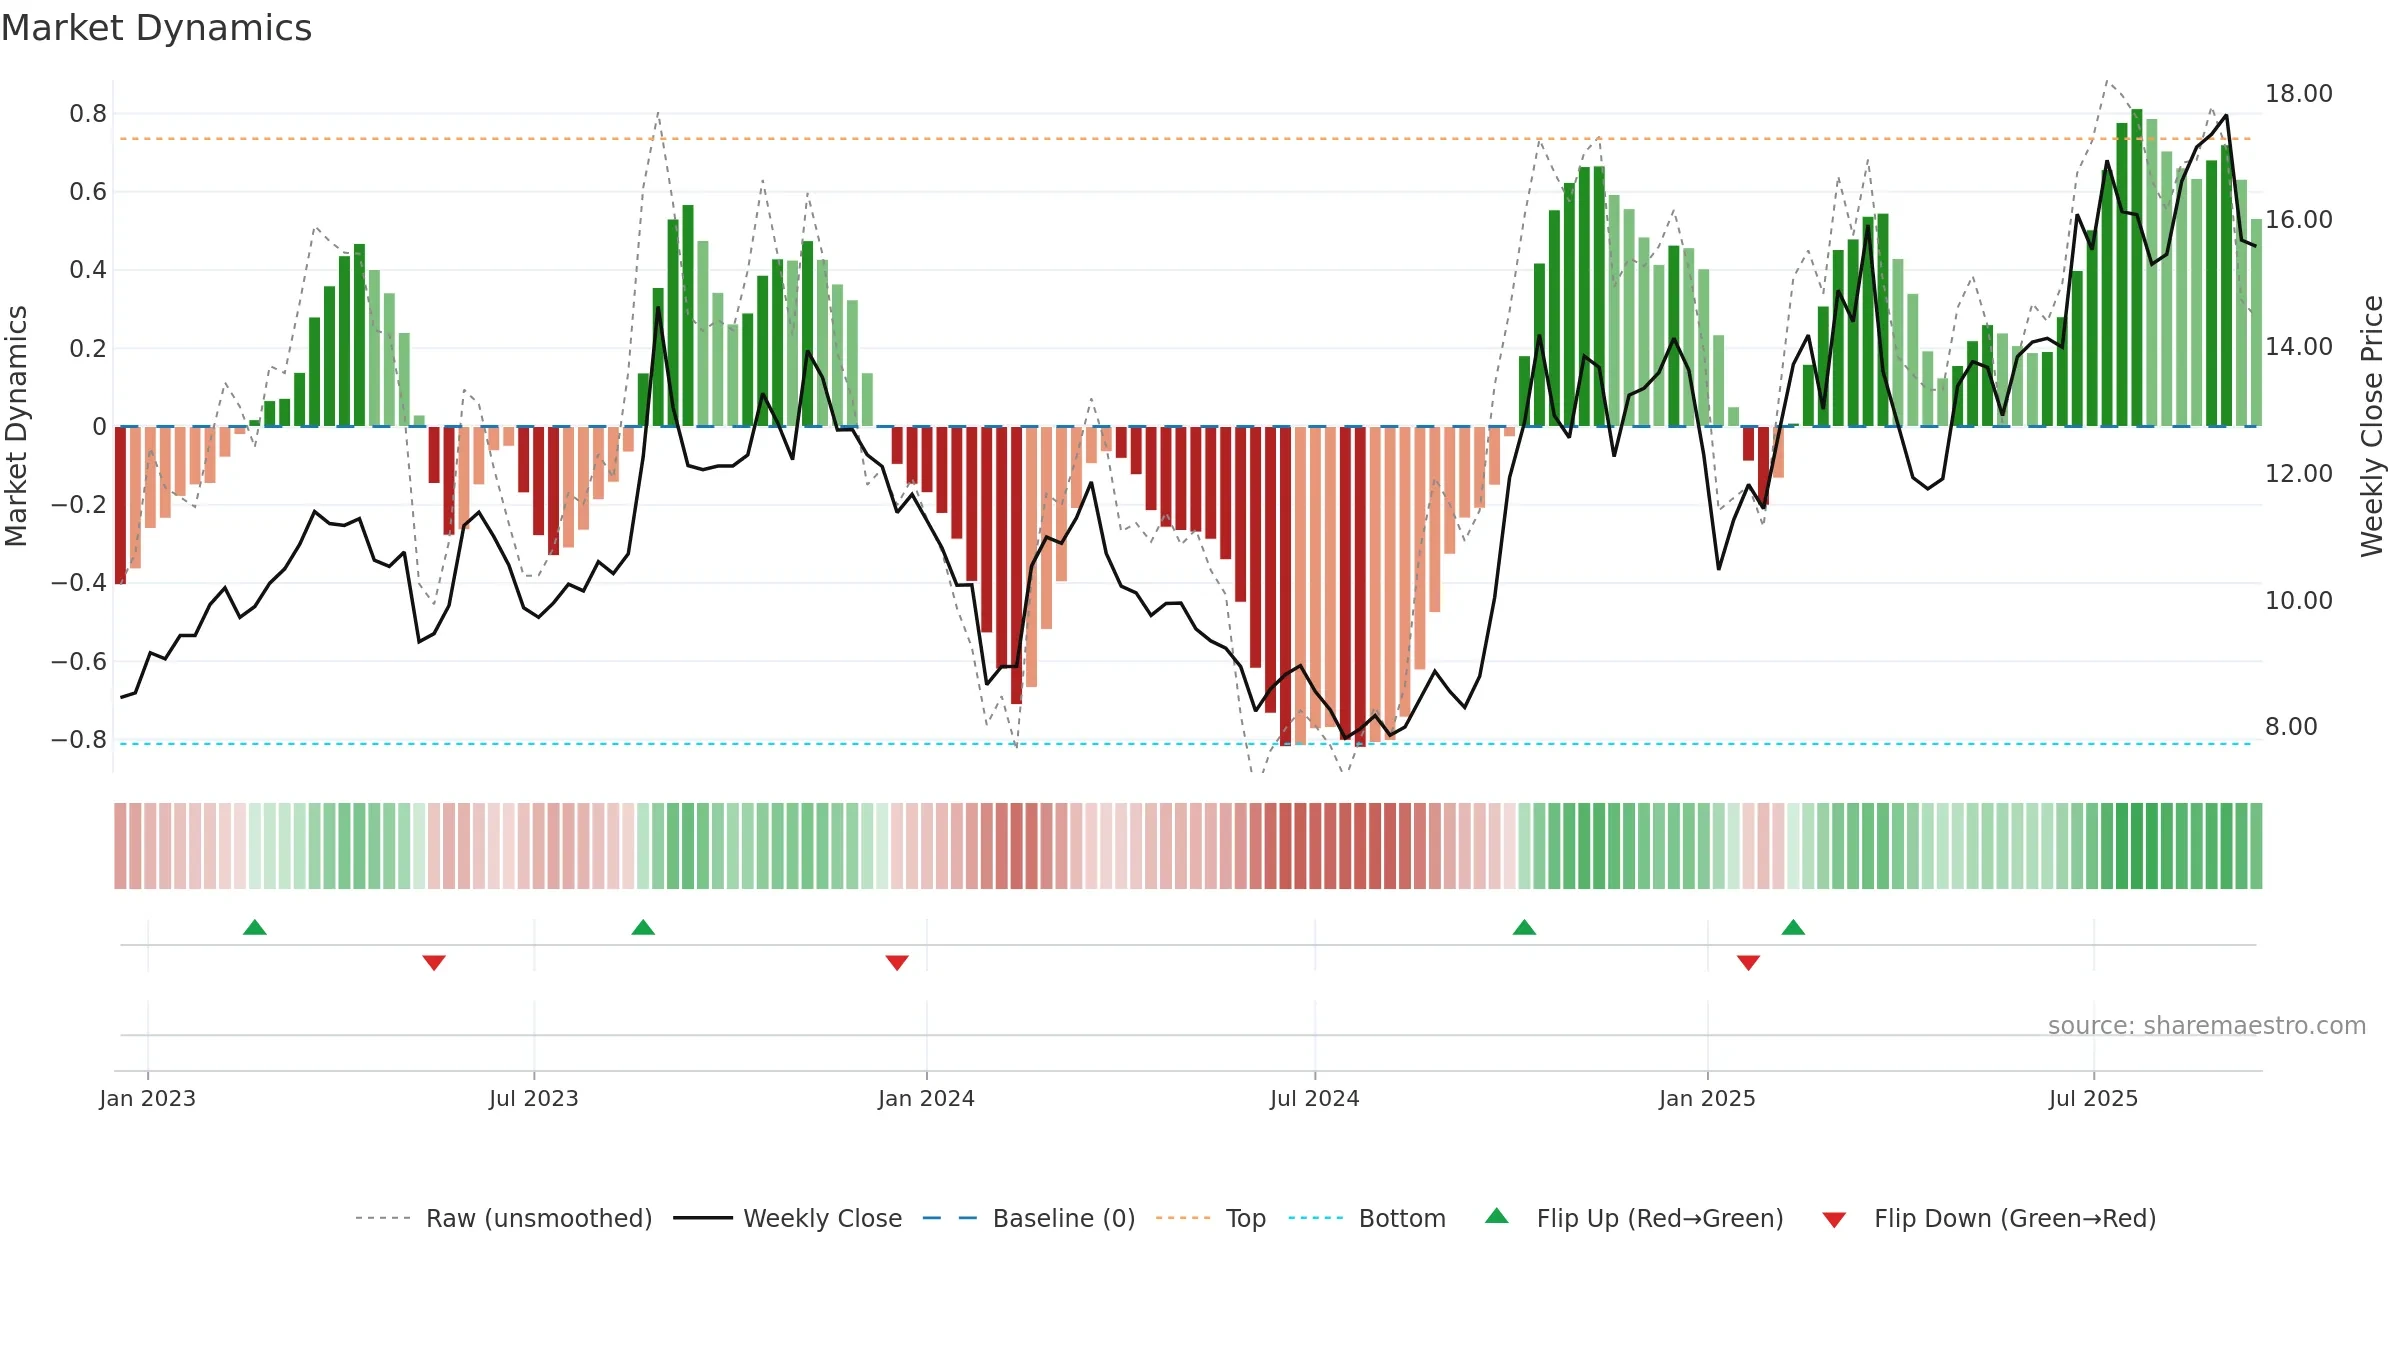
Task: Click the Jan 2025 x-axis label
Action: 1707,1098
